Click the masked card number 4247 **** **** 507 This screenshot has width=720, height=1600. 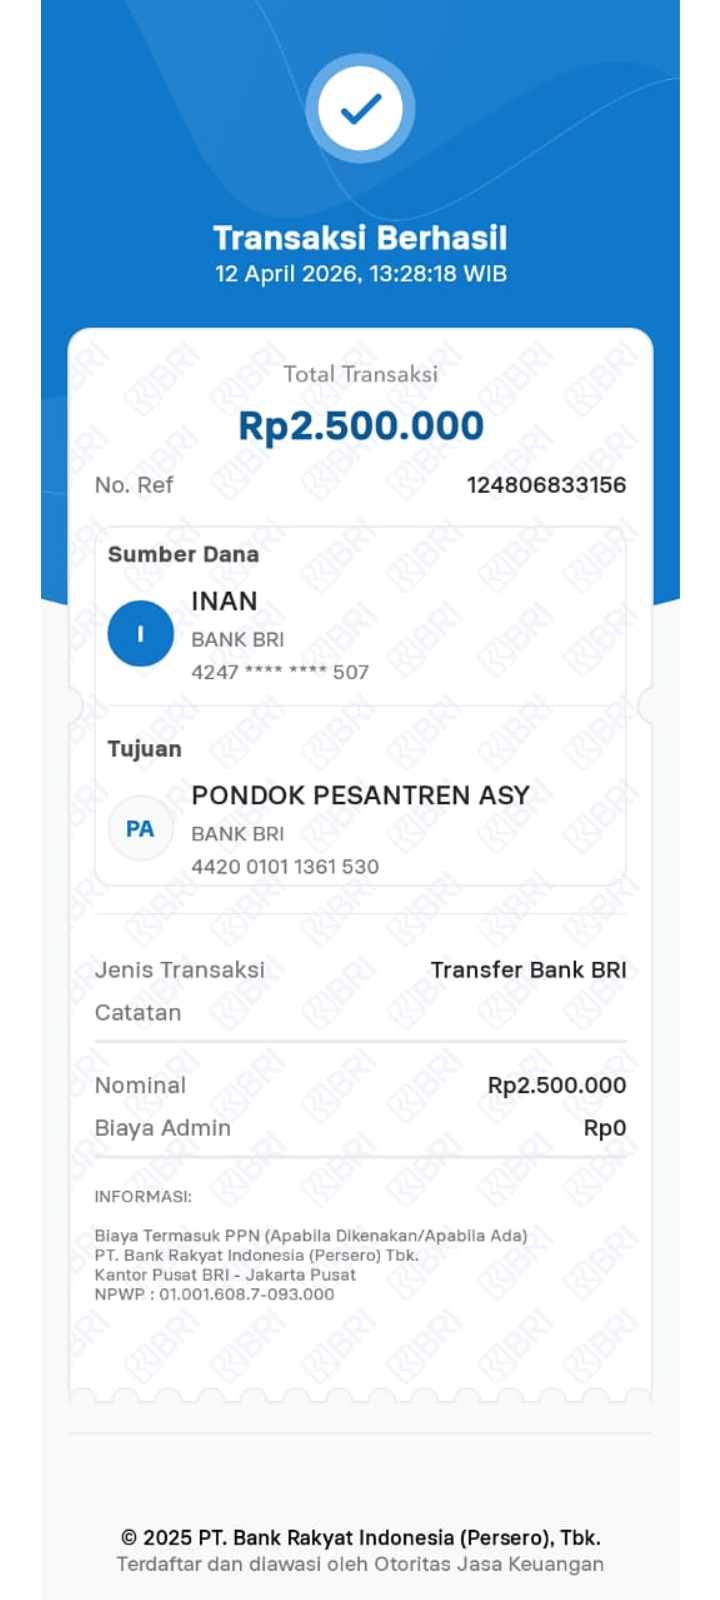(x=280, y=672)
